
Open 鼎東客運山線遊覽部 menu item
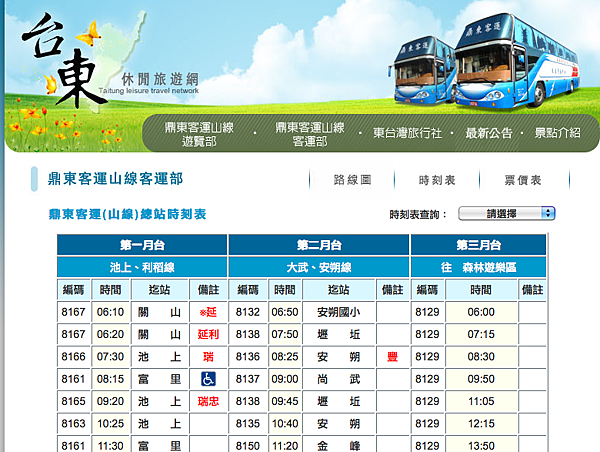click(199, 134)
